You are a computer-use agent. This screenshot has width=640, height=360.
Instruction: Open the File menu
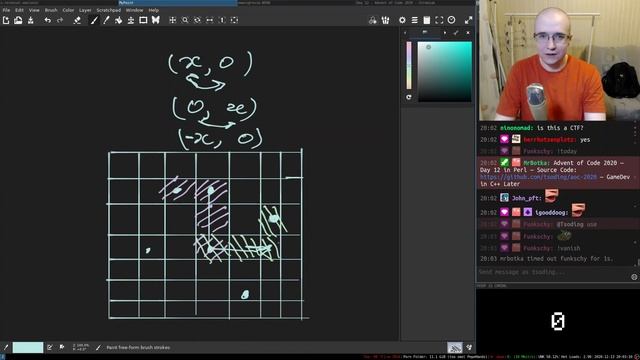6,10
